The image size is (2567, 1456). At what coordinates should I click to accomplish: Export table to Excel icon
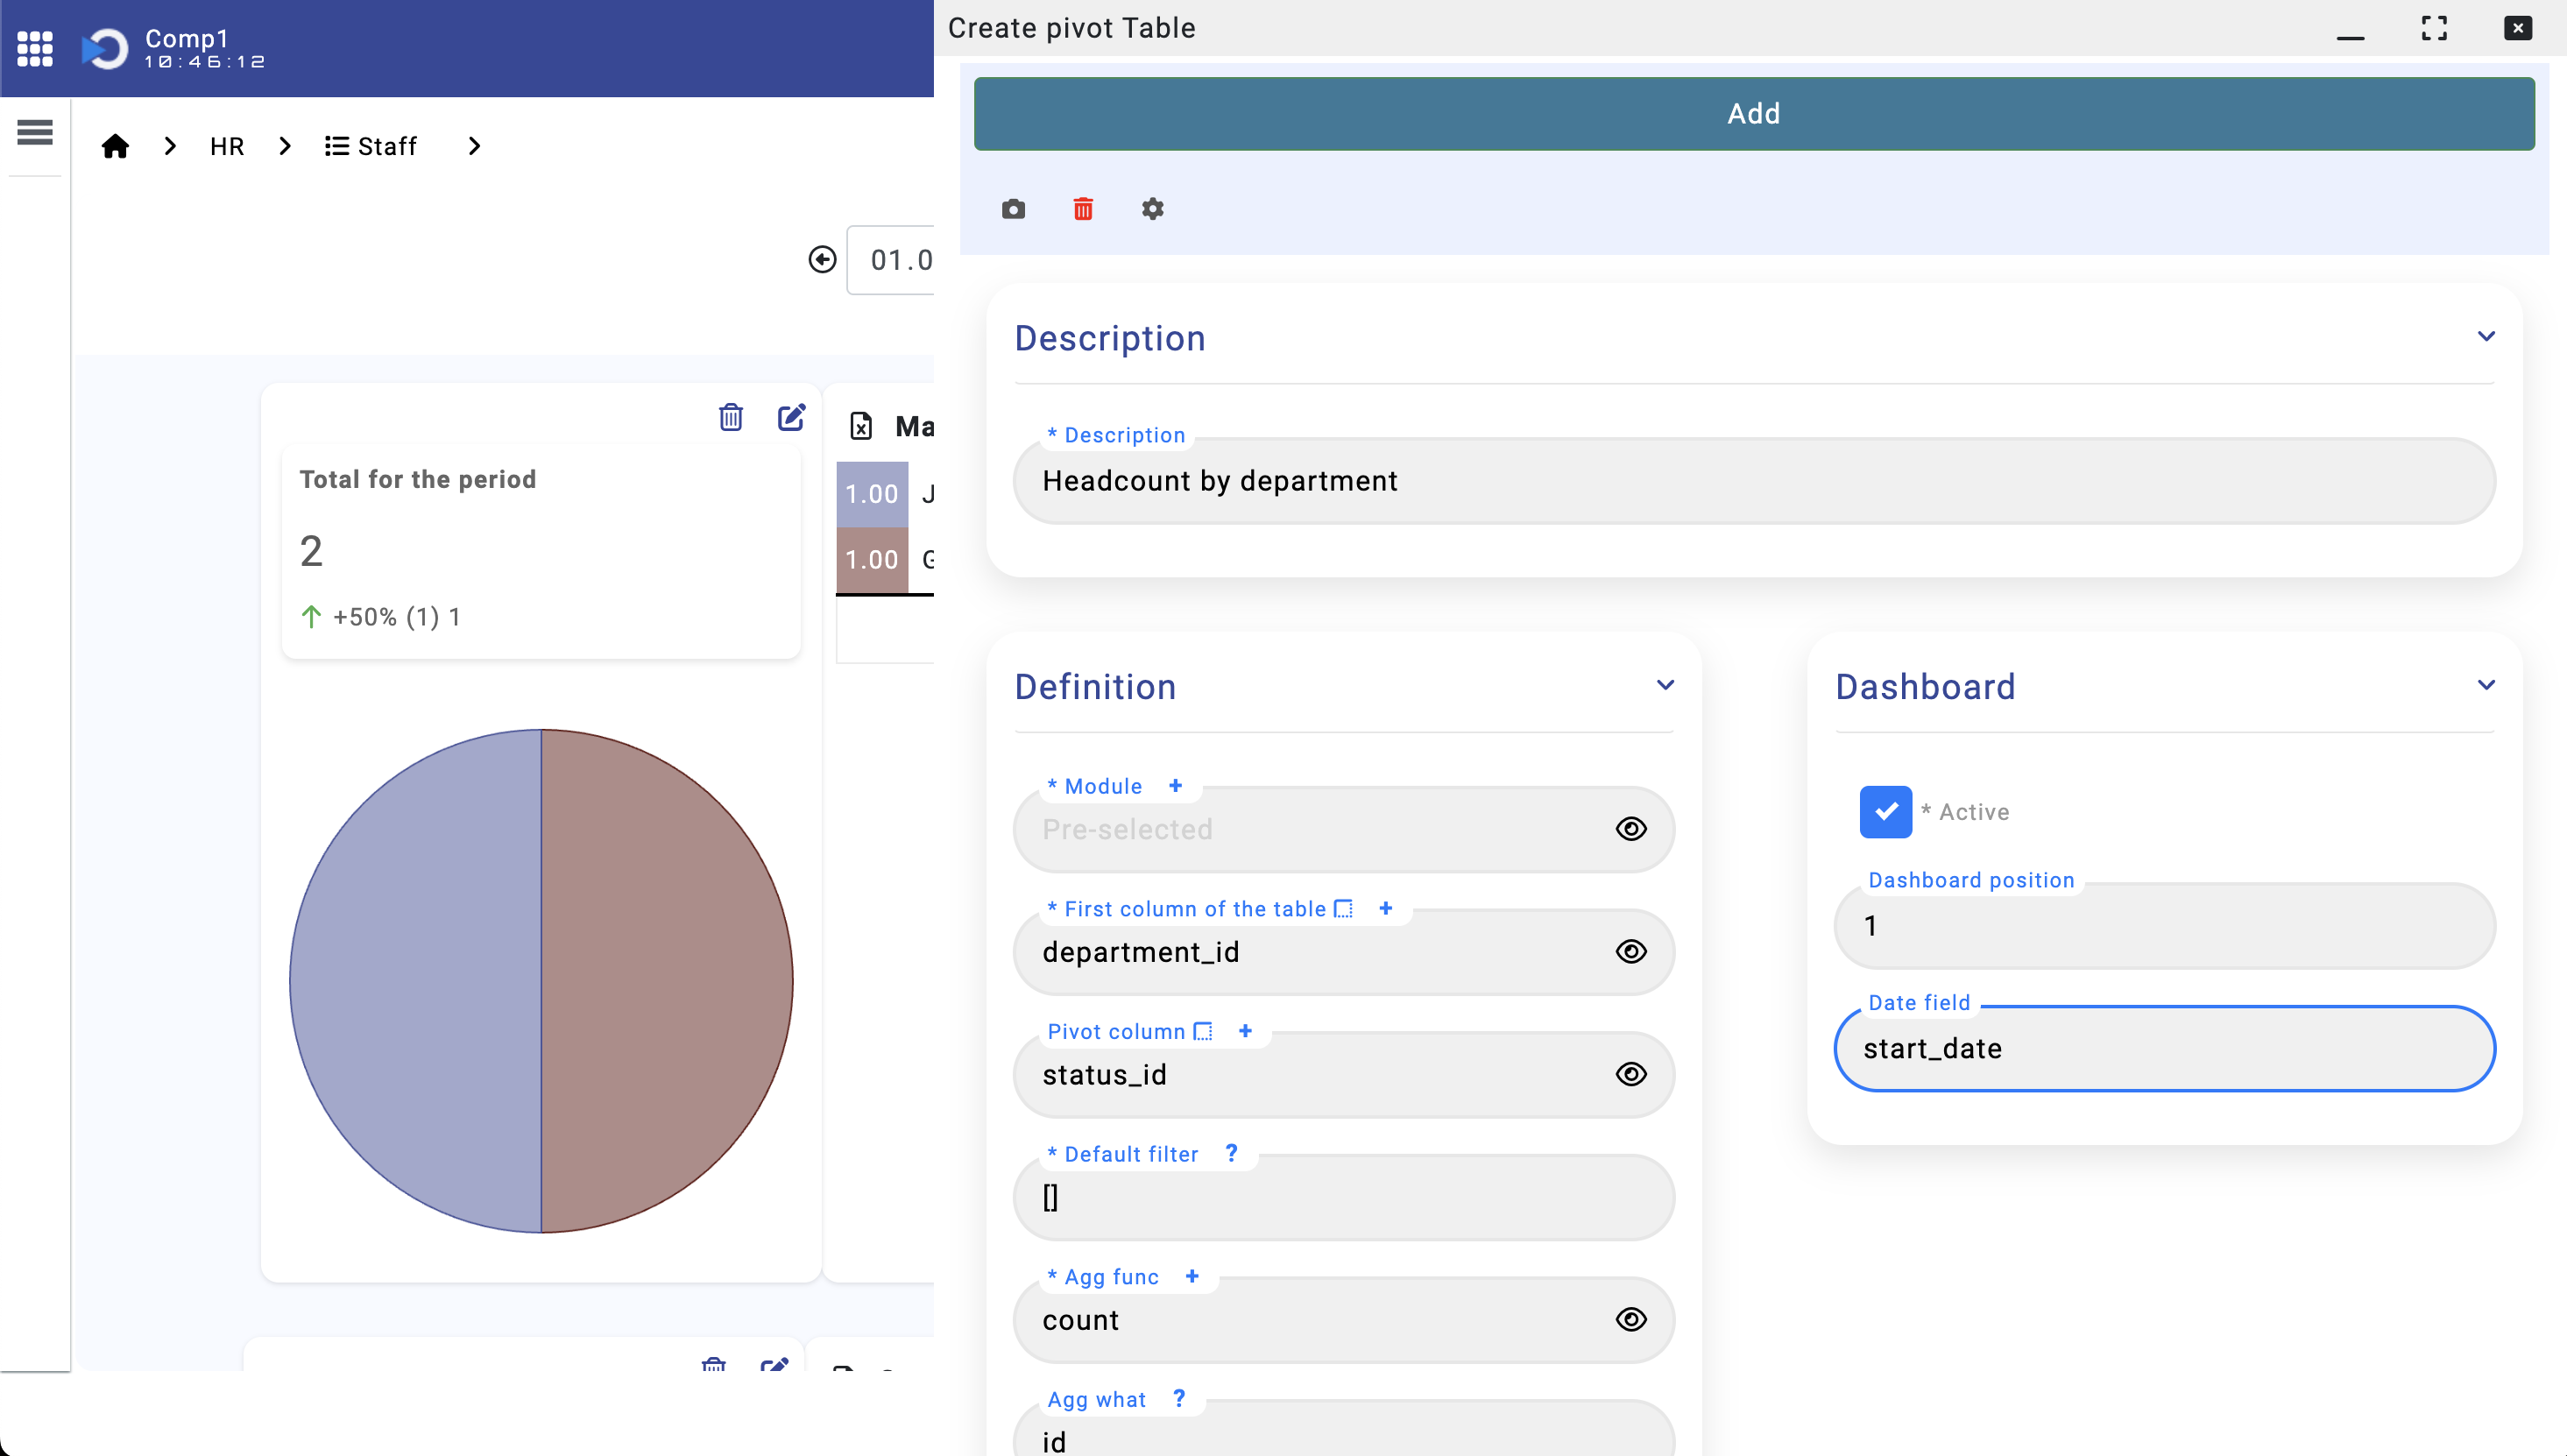point(861,427)
